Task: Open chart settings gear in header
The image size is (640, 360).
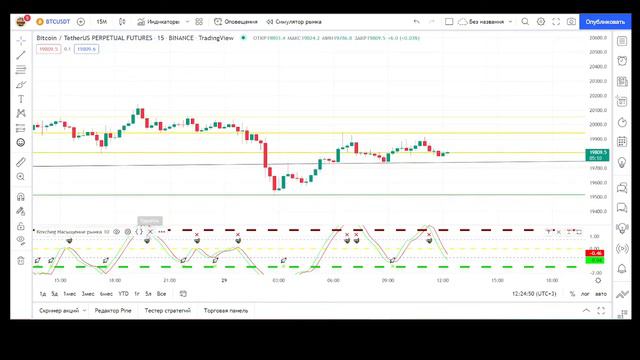Action: coord(541,22)
